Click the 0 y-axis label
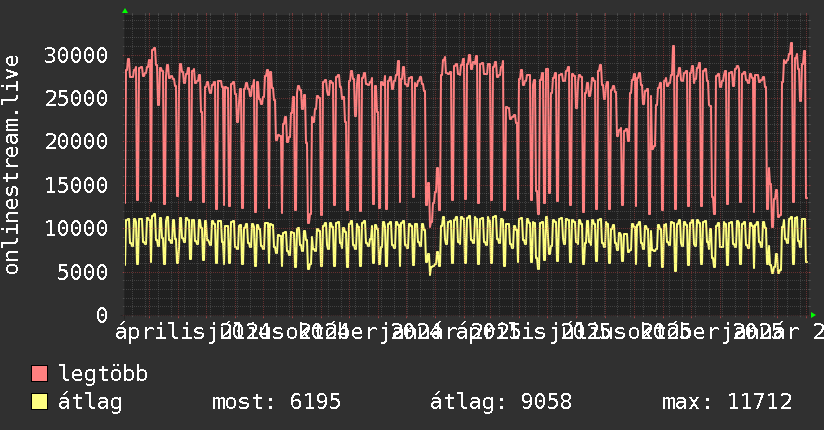Screen dimensions: 824x430 pos(103,315)
